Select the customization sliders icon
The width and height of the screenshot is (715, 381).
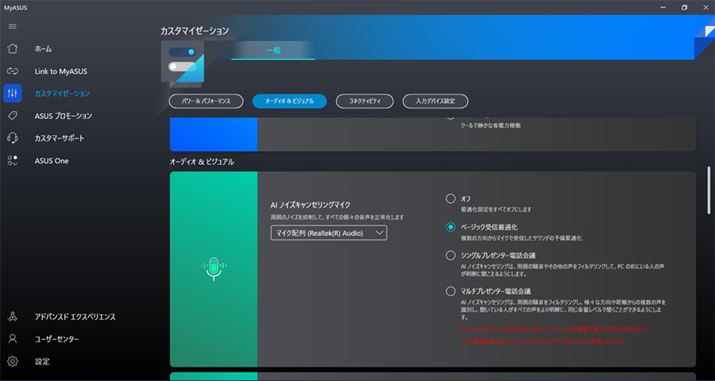click(x=12, y=93)
